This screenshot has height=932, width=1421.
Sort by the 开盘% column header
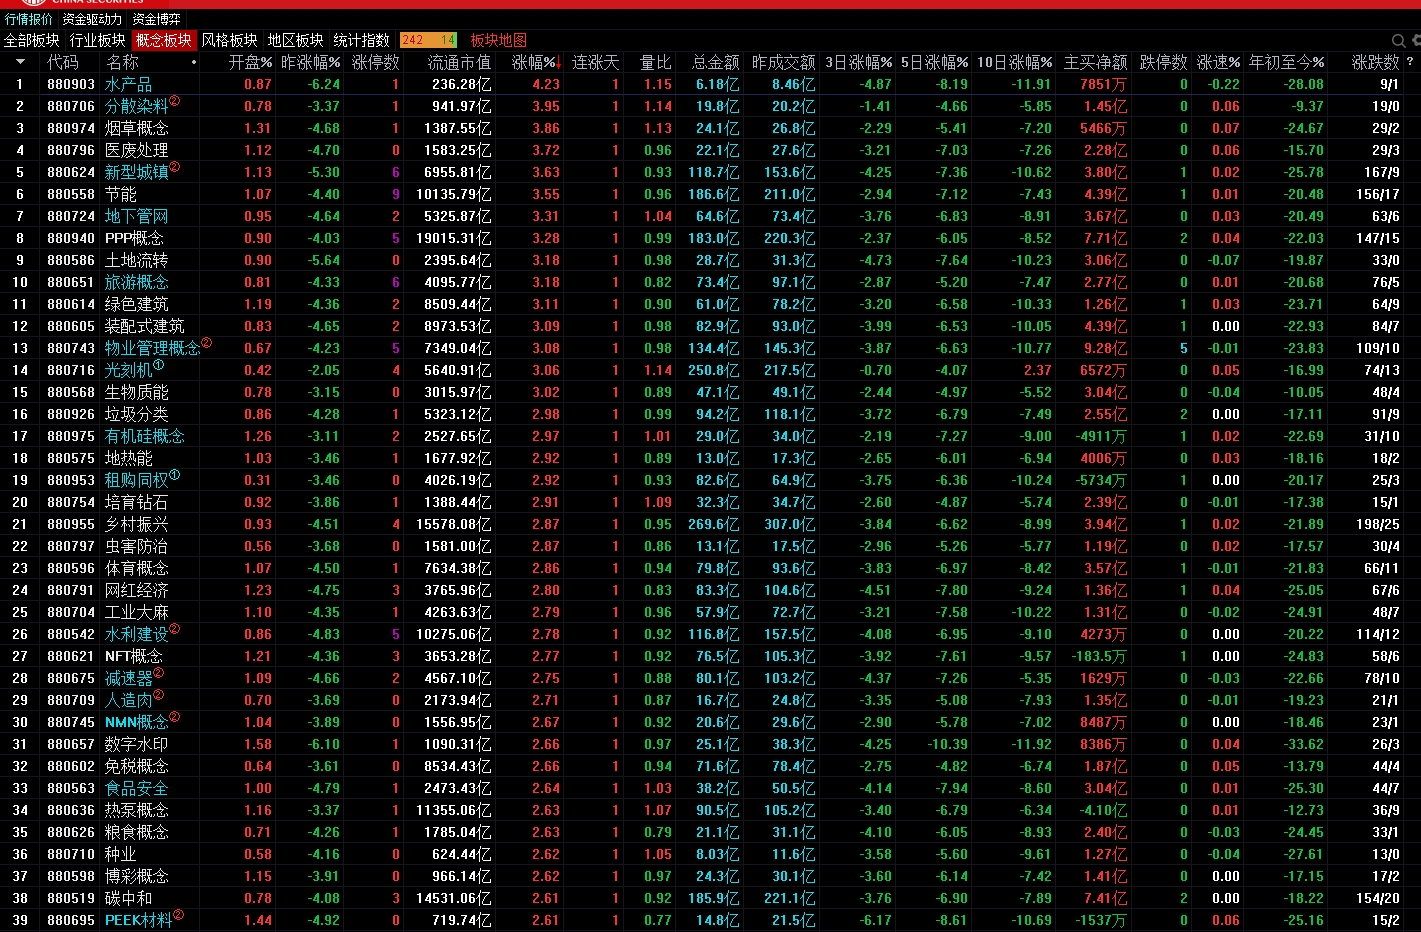[x=250, y=62]
